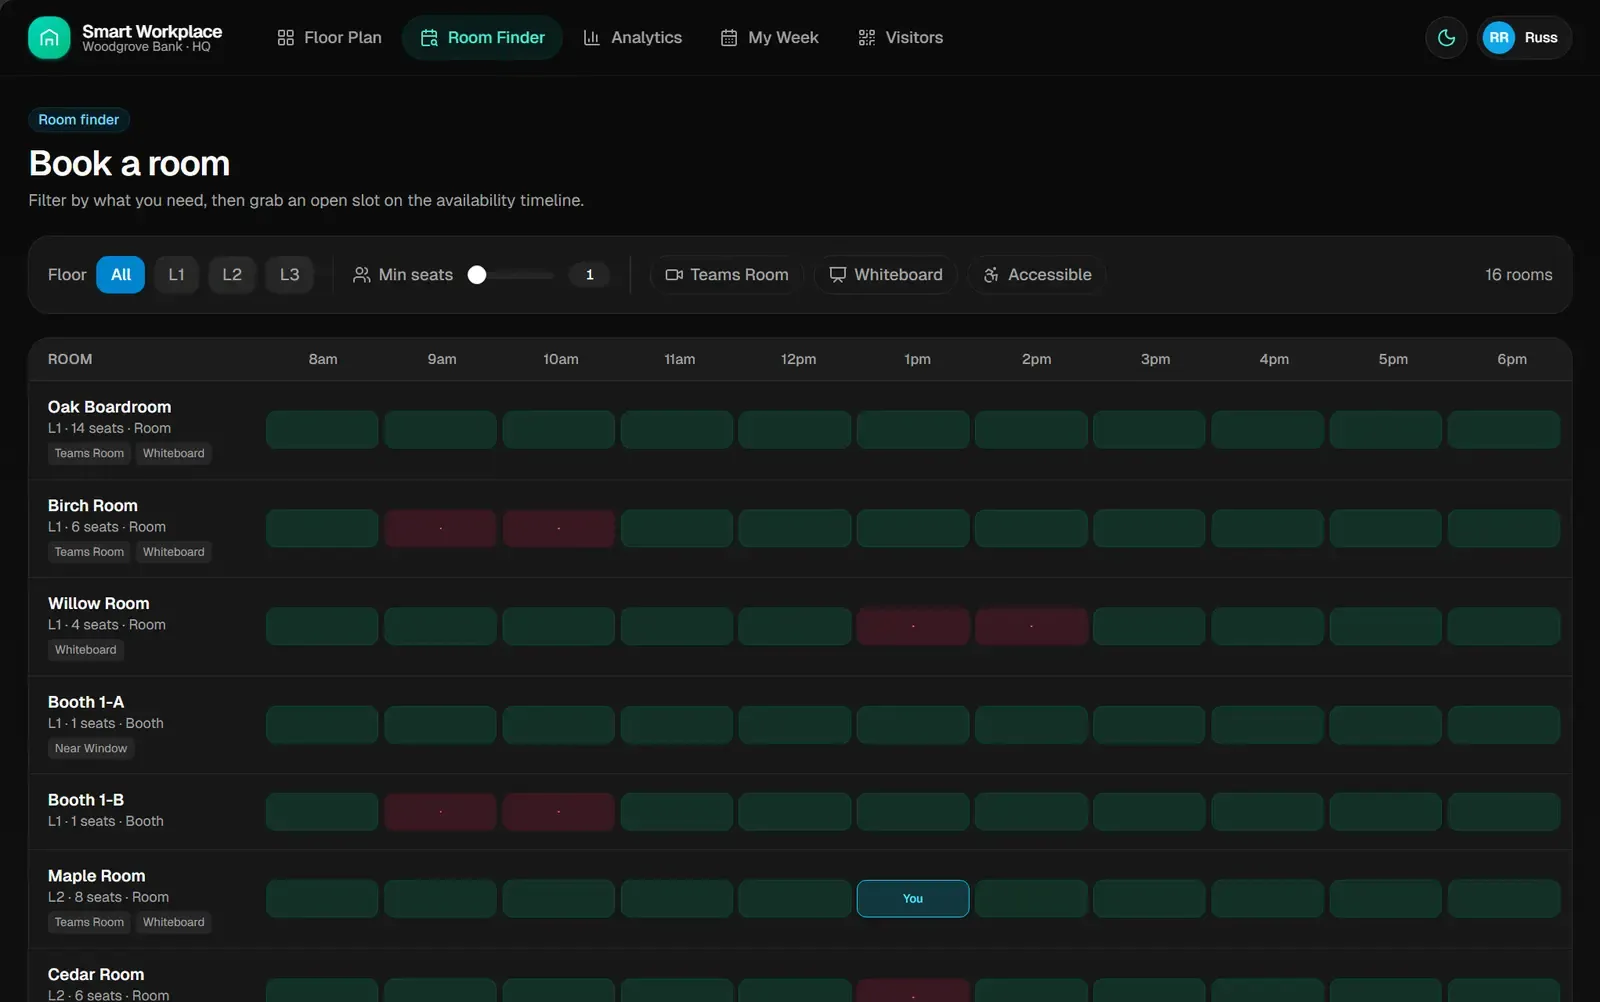Click the Cedar Room name
Image resolution: width=1600 pixels, height=1002 pixels.
(96, 974)
